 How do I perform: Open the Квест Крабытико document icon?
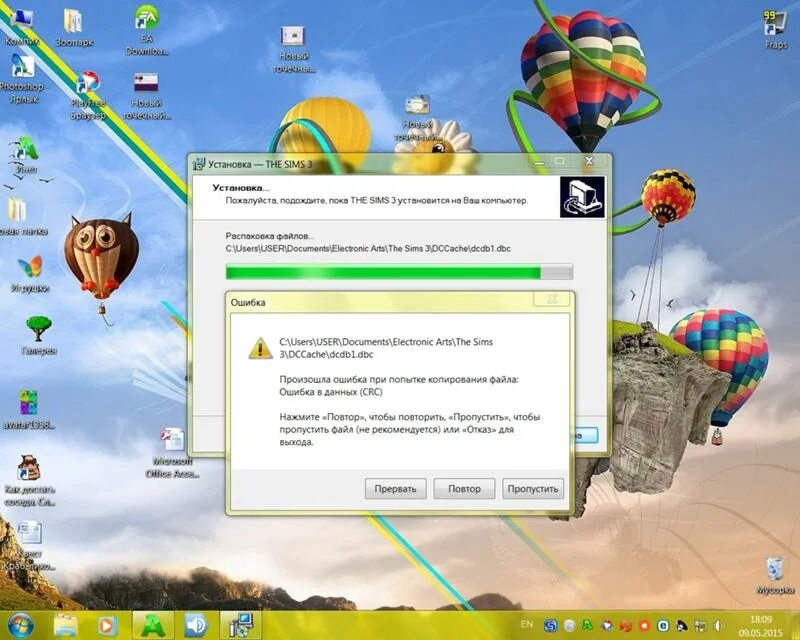coord(29,545)
